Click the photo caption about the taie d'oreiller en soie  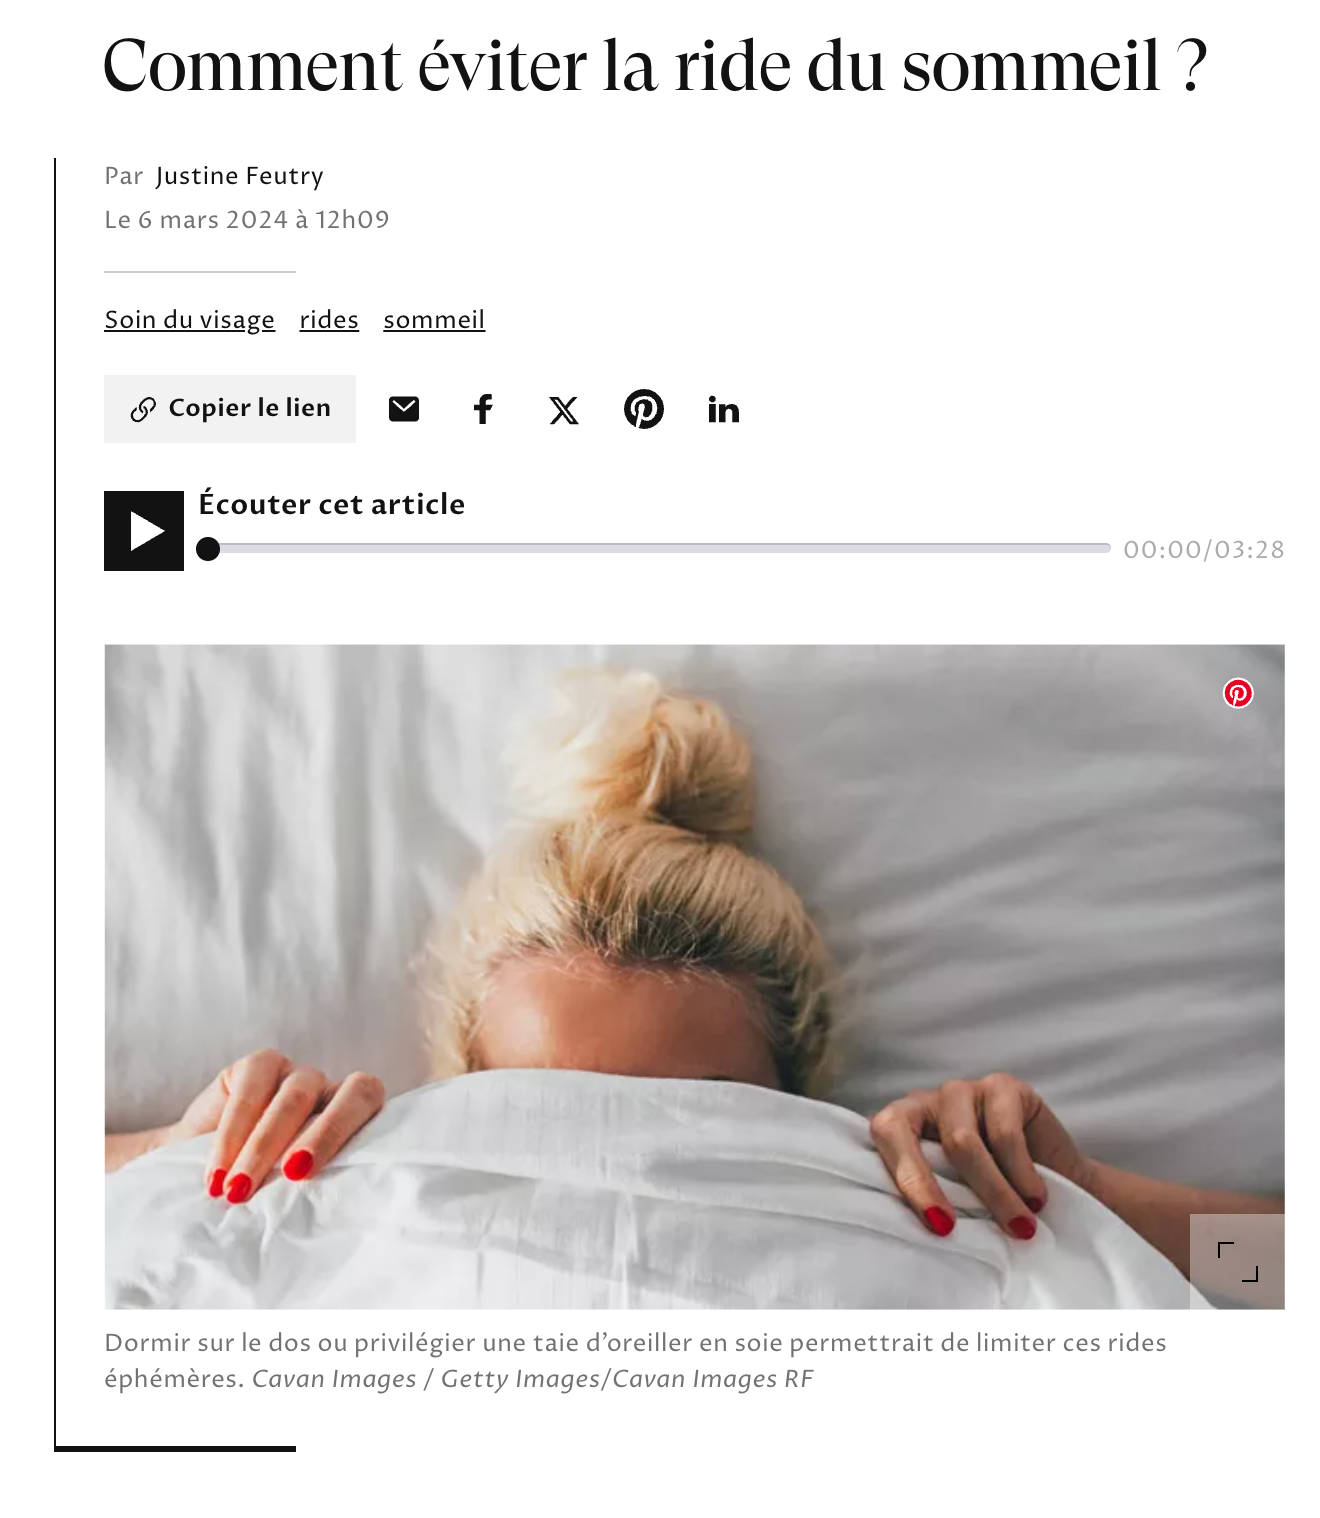(636, 1361)
